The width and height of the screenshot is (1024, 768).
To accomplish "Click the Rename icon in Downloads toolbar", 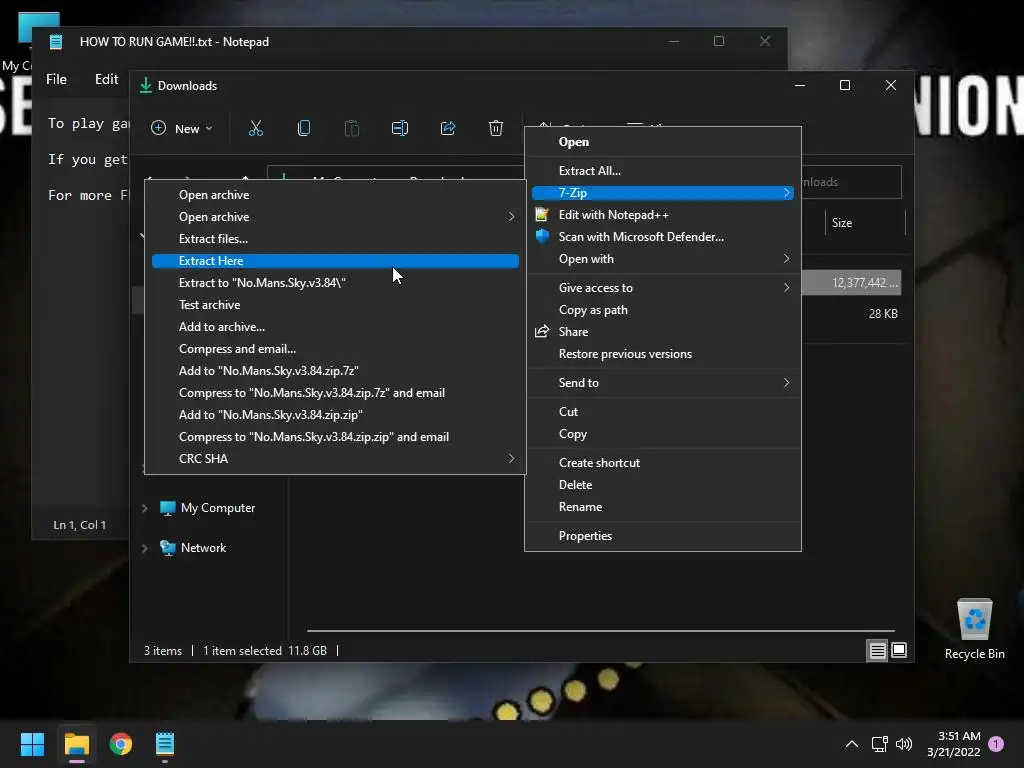I will pyautogui.click(x=400, y=128).
